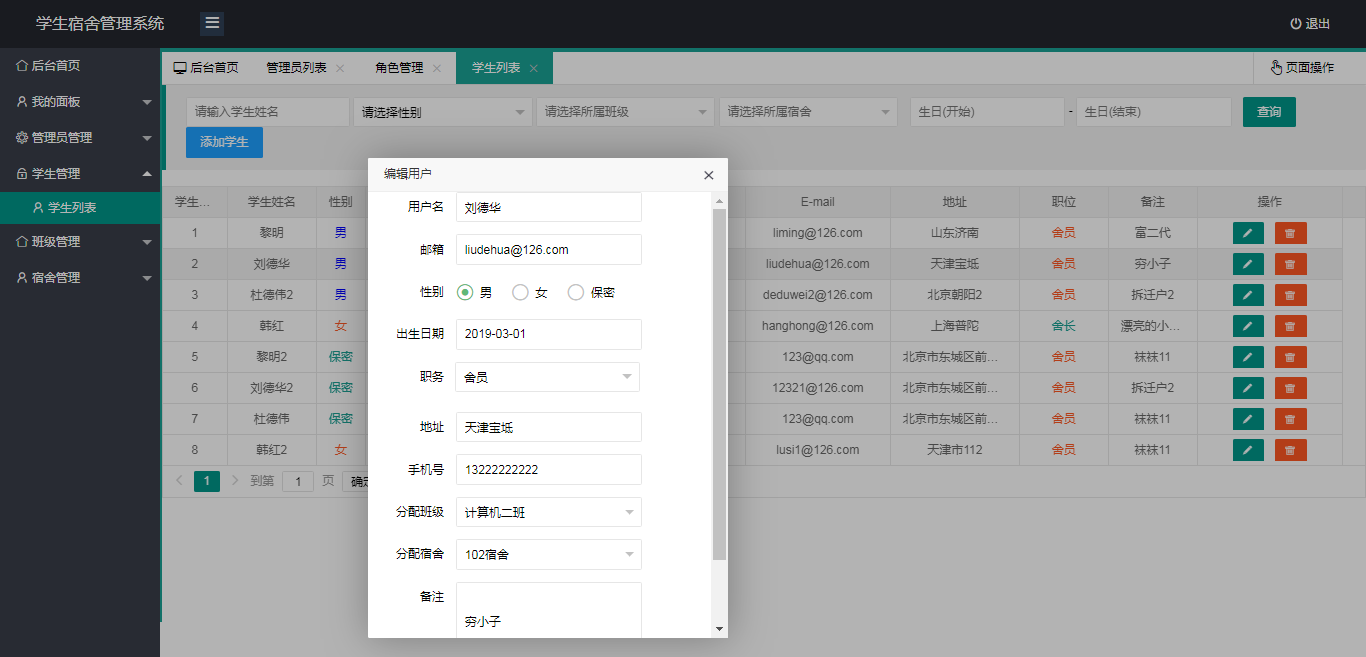Open the 请选择性别 dropdown

point(442,112)
